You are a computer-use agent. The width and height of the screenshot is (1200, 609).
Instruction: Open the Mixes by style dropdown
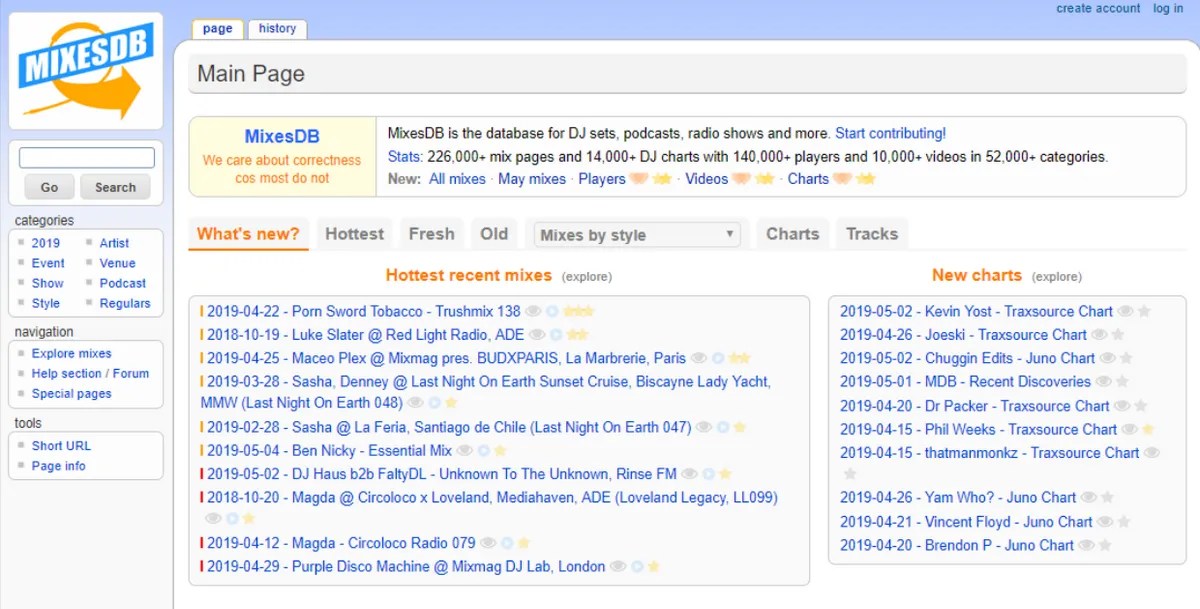tap(638, 235)
